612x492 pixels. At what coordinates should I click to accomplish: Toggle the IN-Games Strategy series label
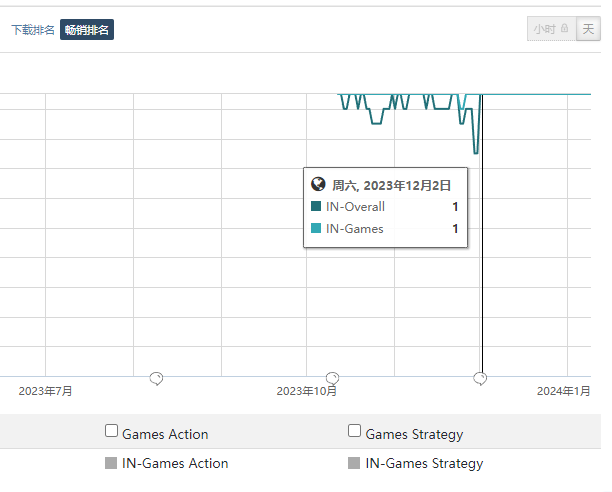(424, 464)
